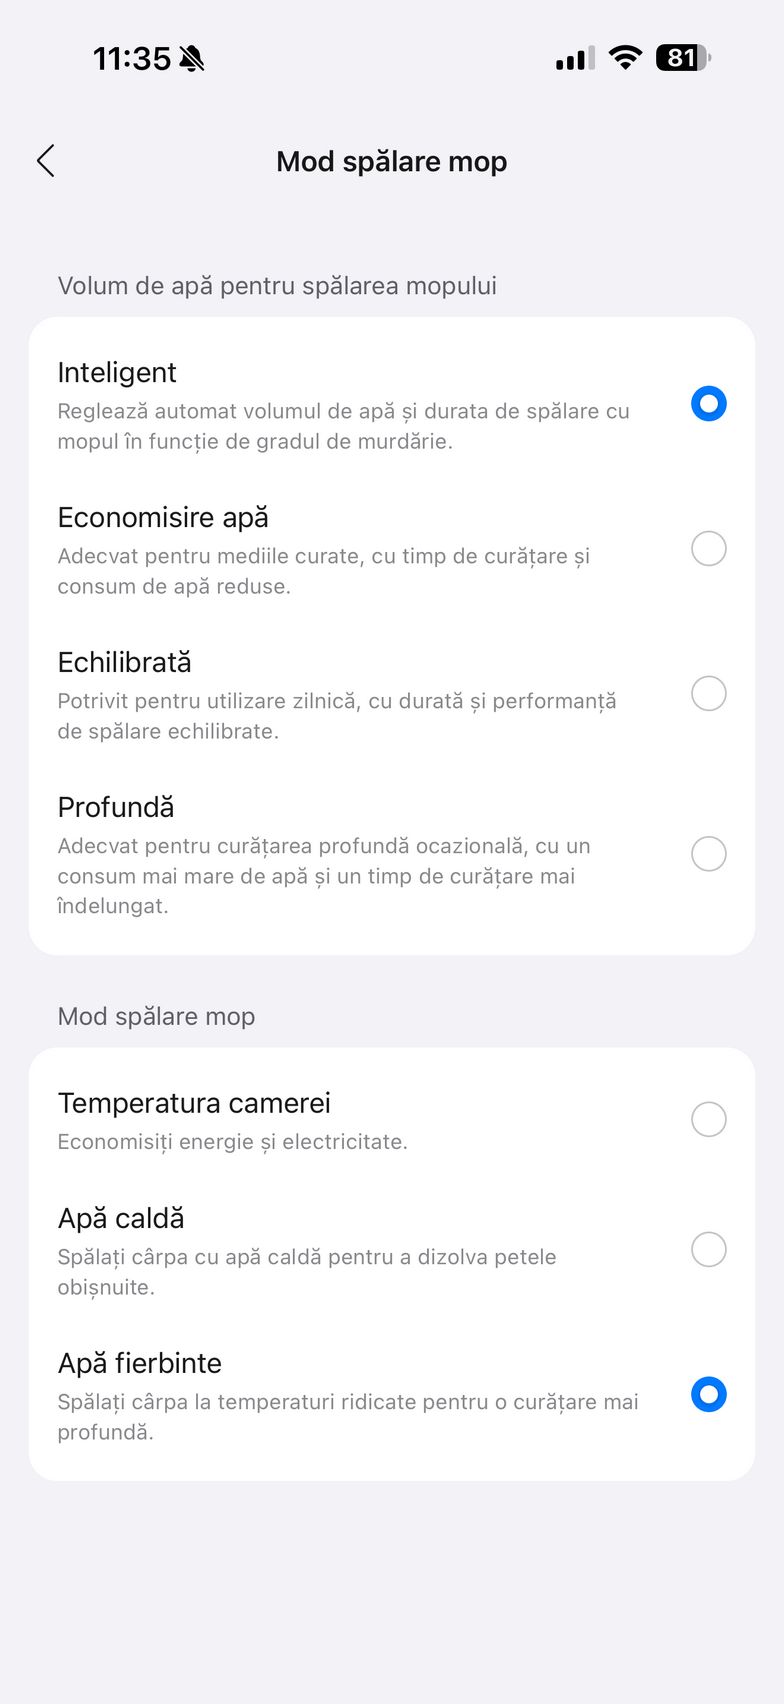
Task: Tap the Temperatura camerei option title
Action: 194,1103
